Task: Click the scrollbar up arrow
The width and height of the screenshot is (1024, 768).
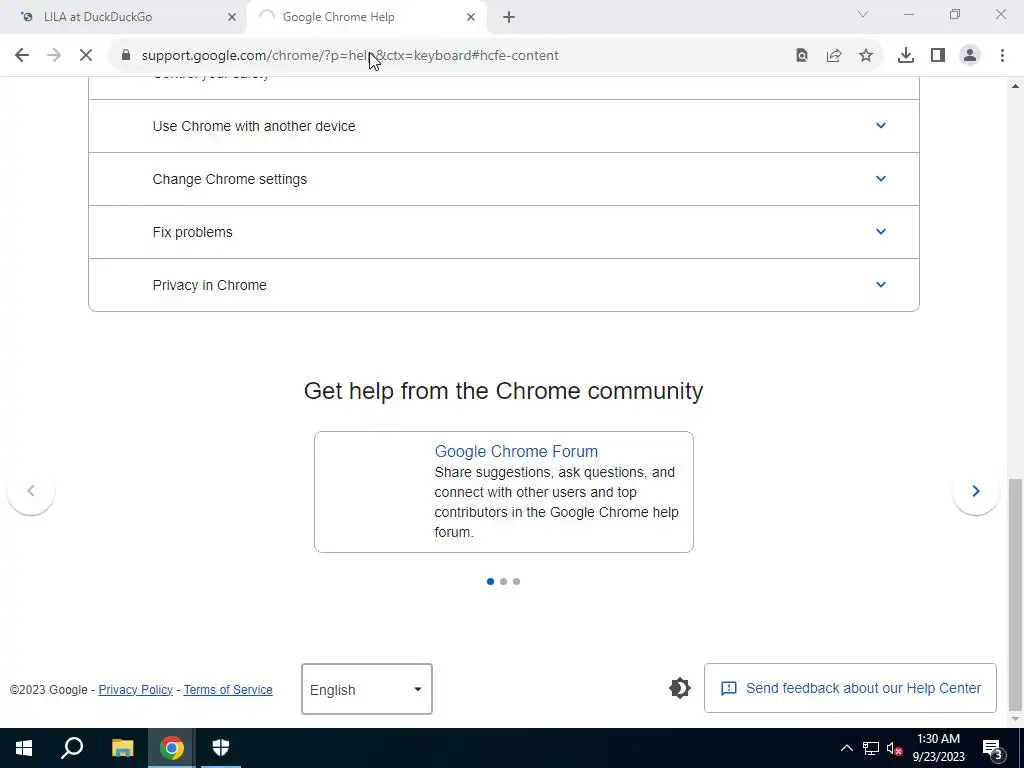Action: click(1016, 86)
